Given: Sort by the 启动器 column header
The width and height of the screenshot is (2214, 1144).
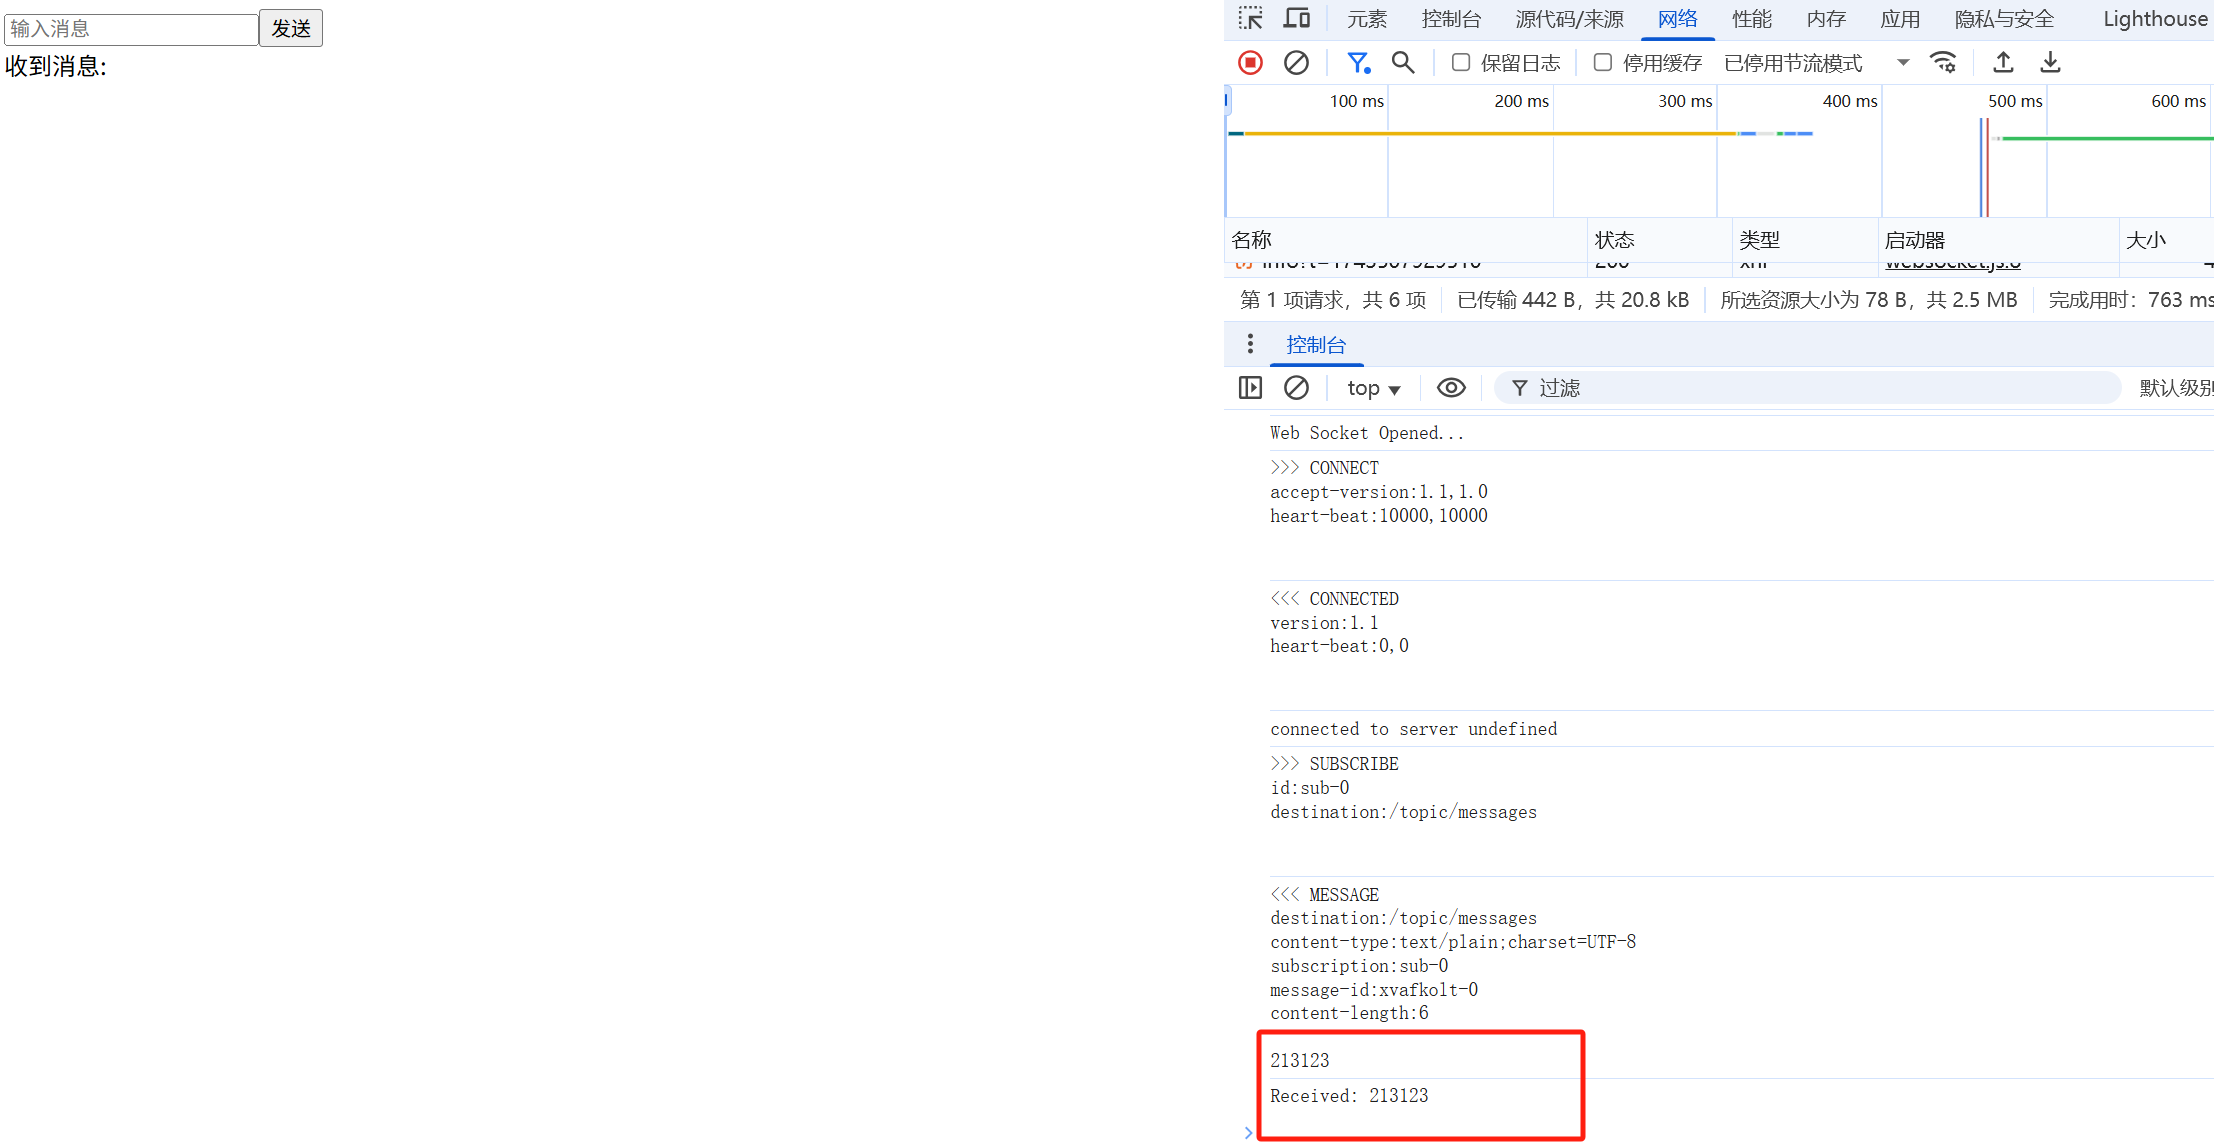Looking at the screenshot, I should pos(1998,240).
